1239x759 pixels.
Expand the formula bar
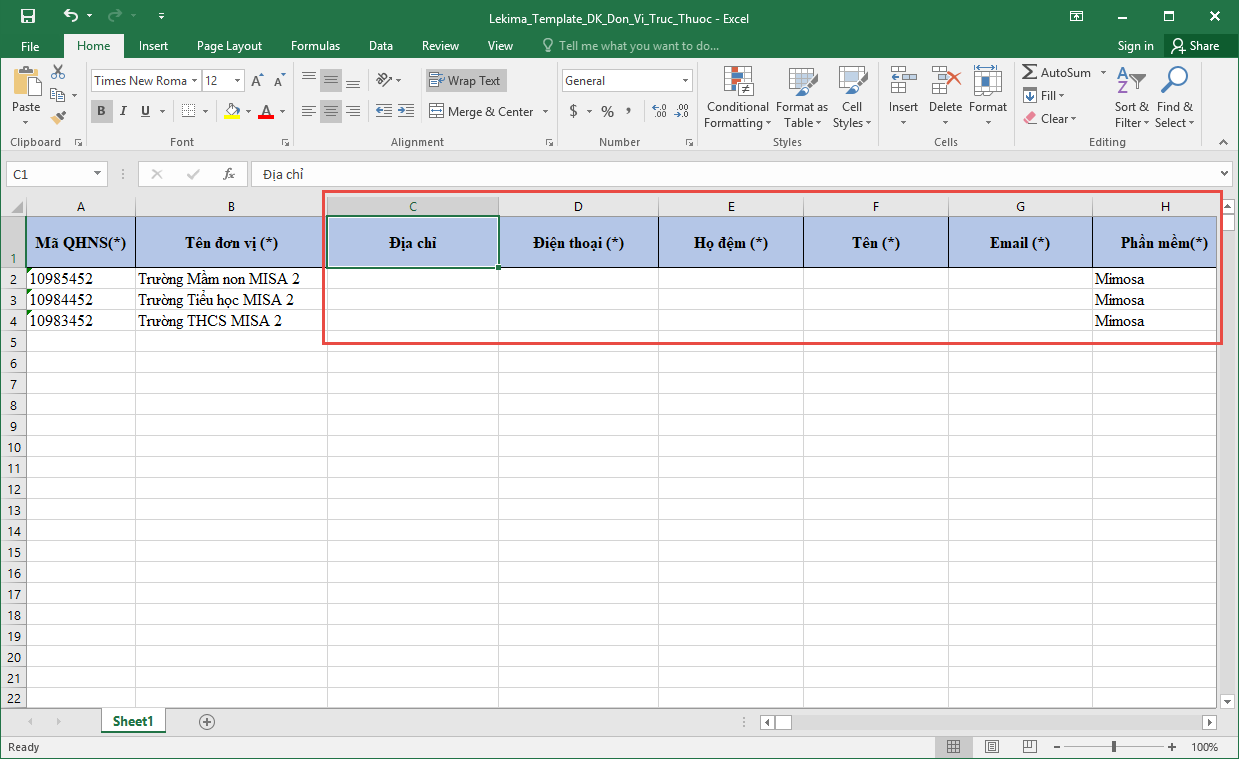point(1225,174)
